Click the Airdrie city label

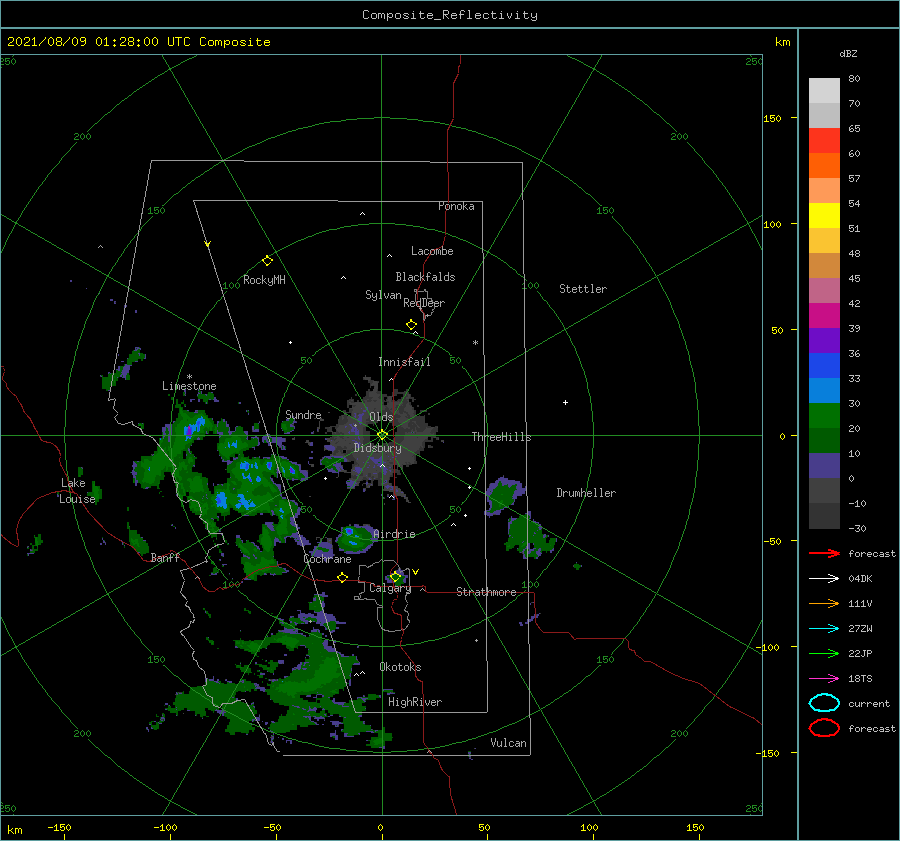394,534
